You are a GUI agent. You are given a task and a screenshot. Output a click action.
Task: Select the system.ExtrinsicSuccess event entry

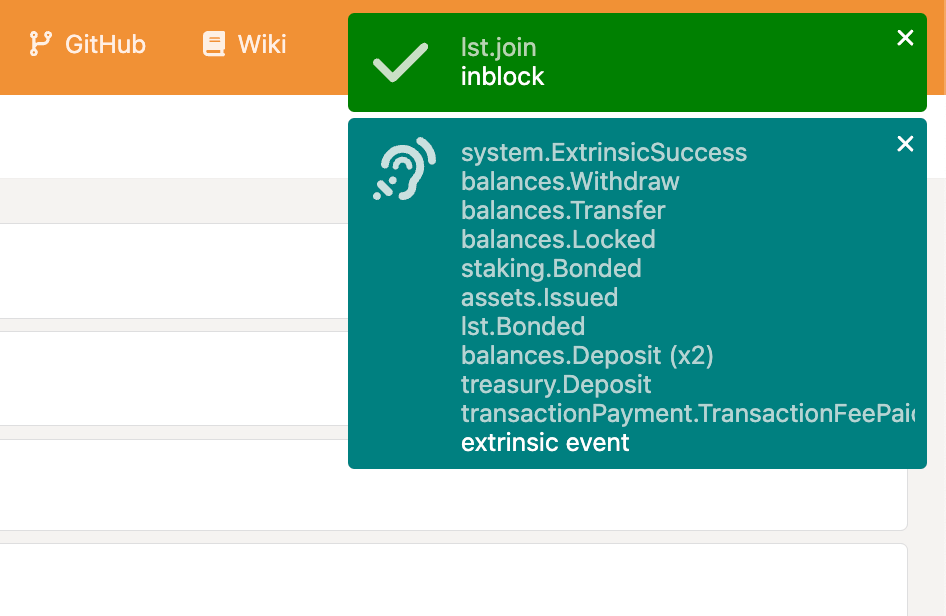pos(603,153)
